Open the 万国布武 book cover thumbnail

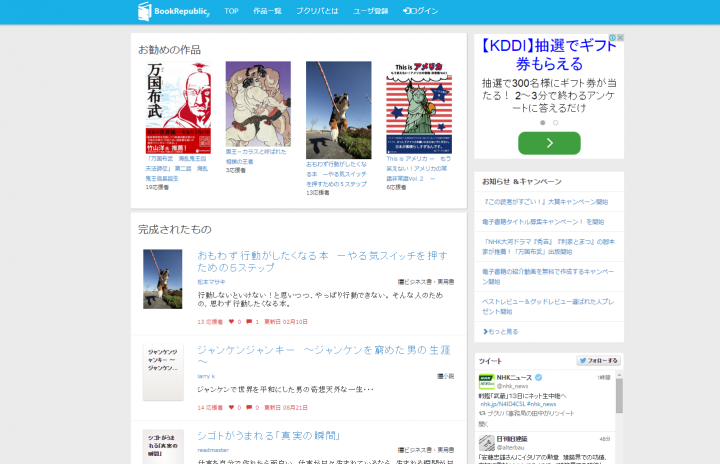[178, 108]
